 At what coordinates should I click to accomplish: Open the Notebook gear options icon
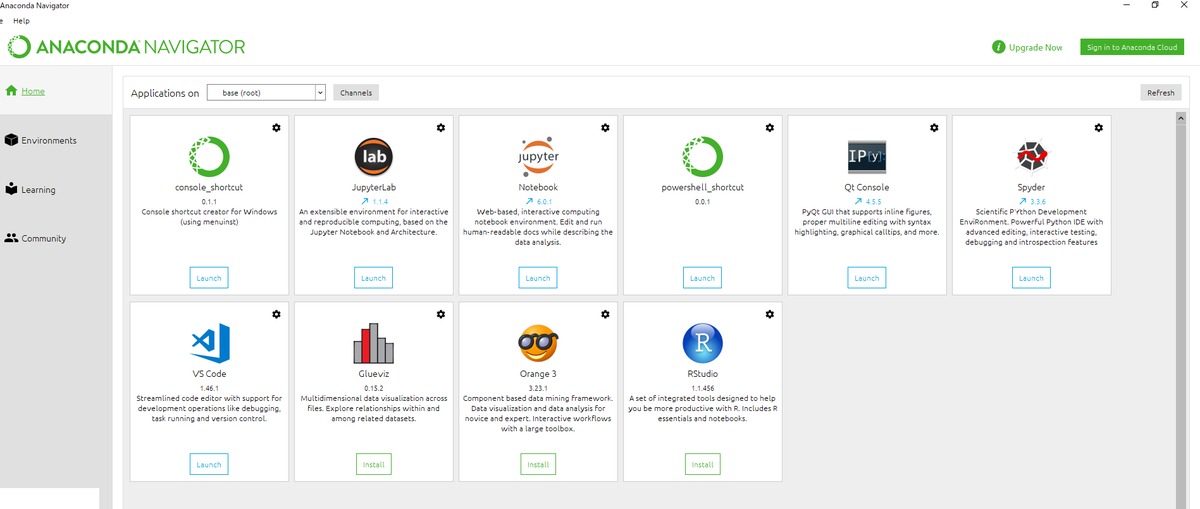[x=605, y=128]
